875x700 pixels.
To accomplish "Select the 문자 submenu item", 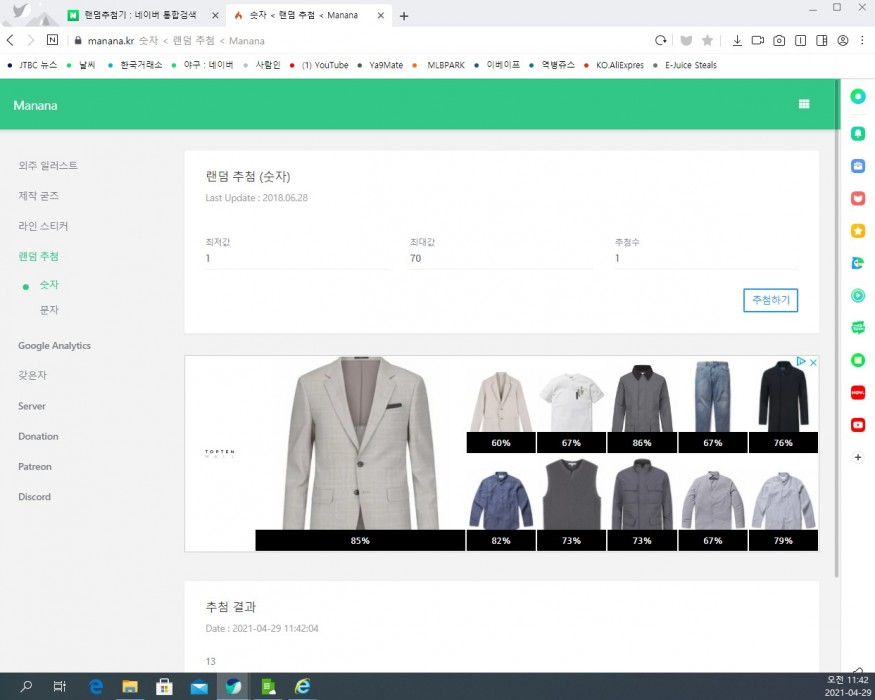I will click(x=49, y=309).
